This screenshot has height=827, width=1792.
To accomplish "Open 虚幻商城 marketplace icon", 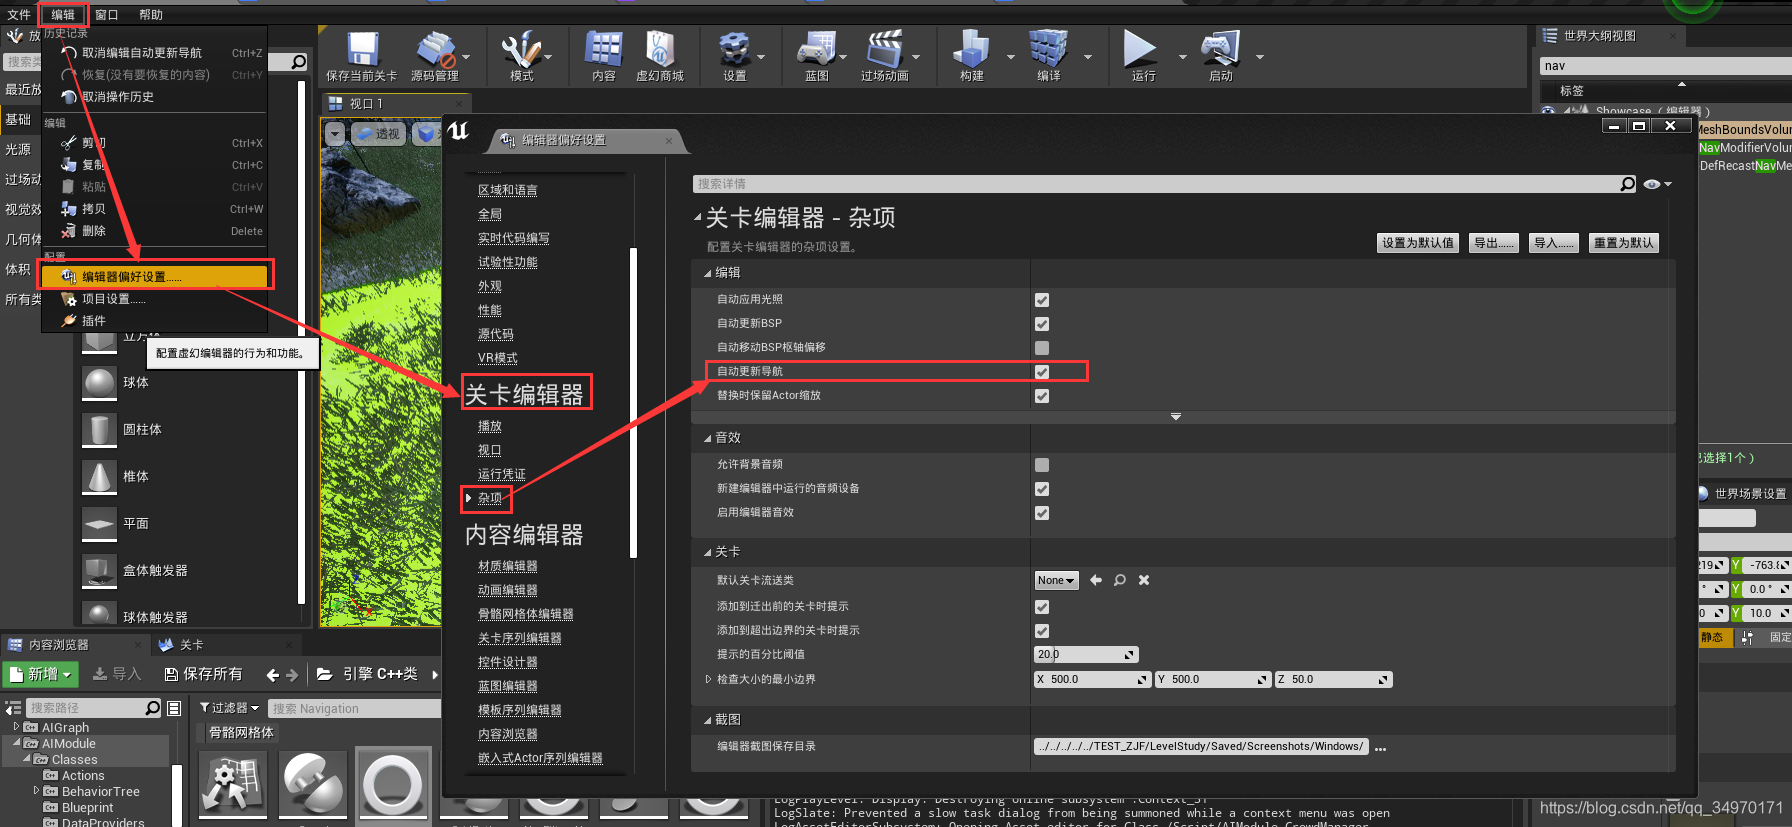I will coord(660,49).
